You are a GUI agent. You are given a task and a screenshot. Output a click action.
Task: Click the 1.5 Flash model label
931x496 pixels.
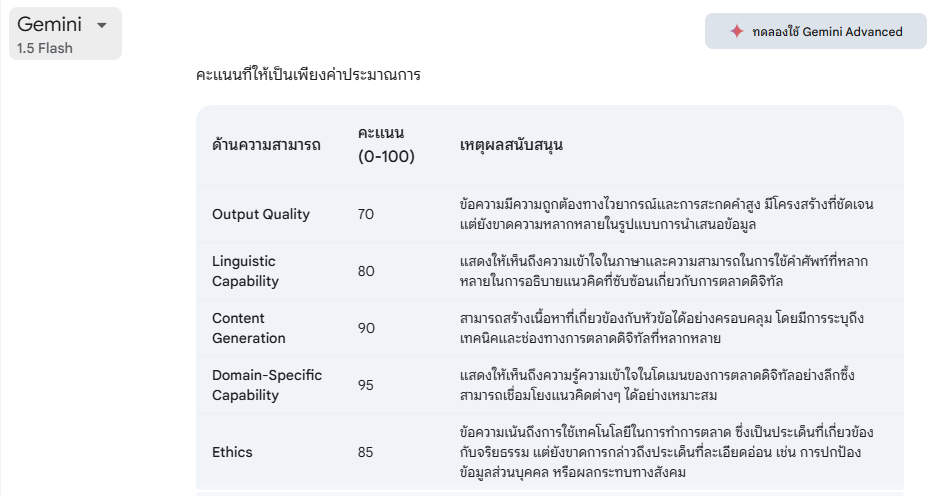point(45,48)
